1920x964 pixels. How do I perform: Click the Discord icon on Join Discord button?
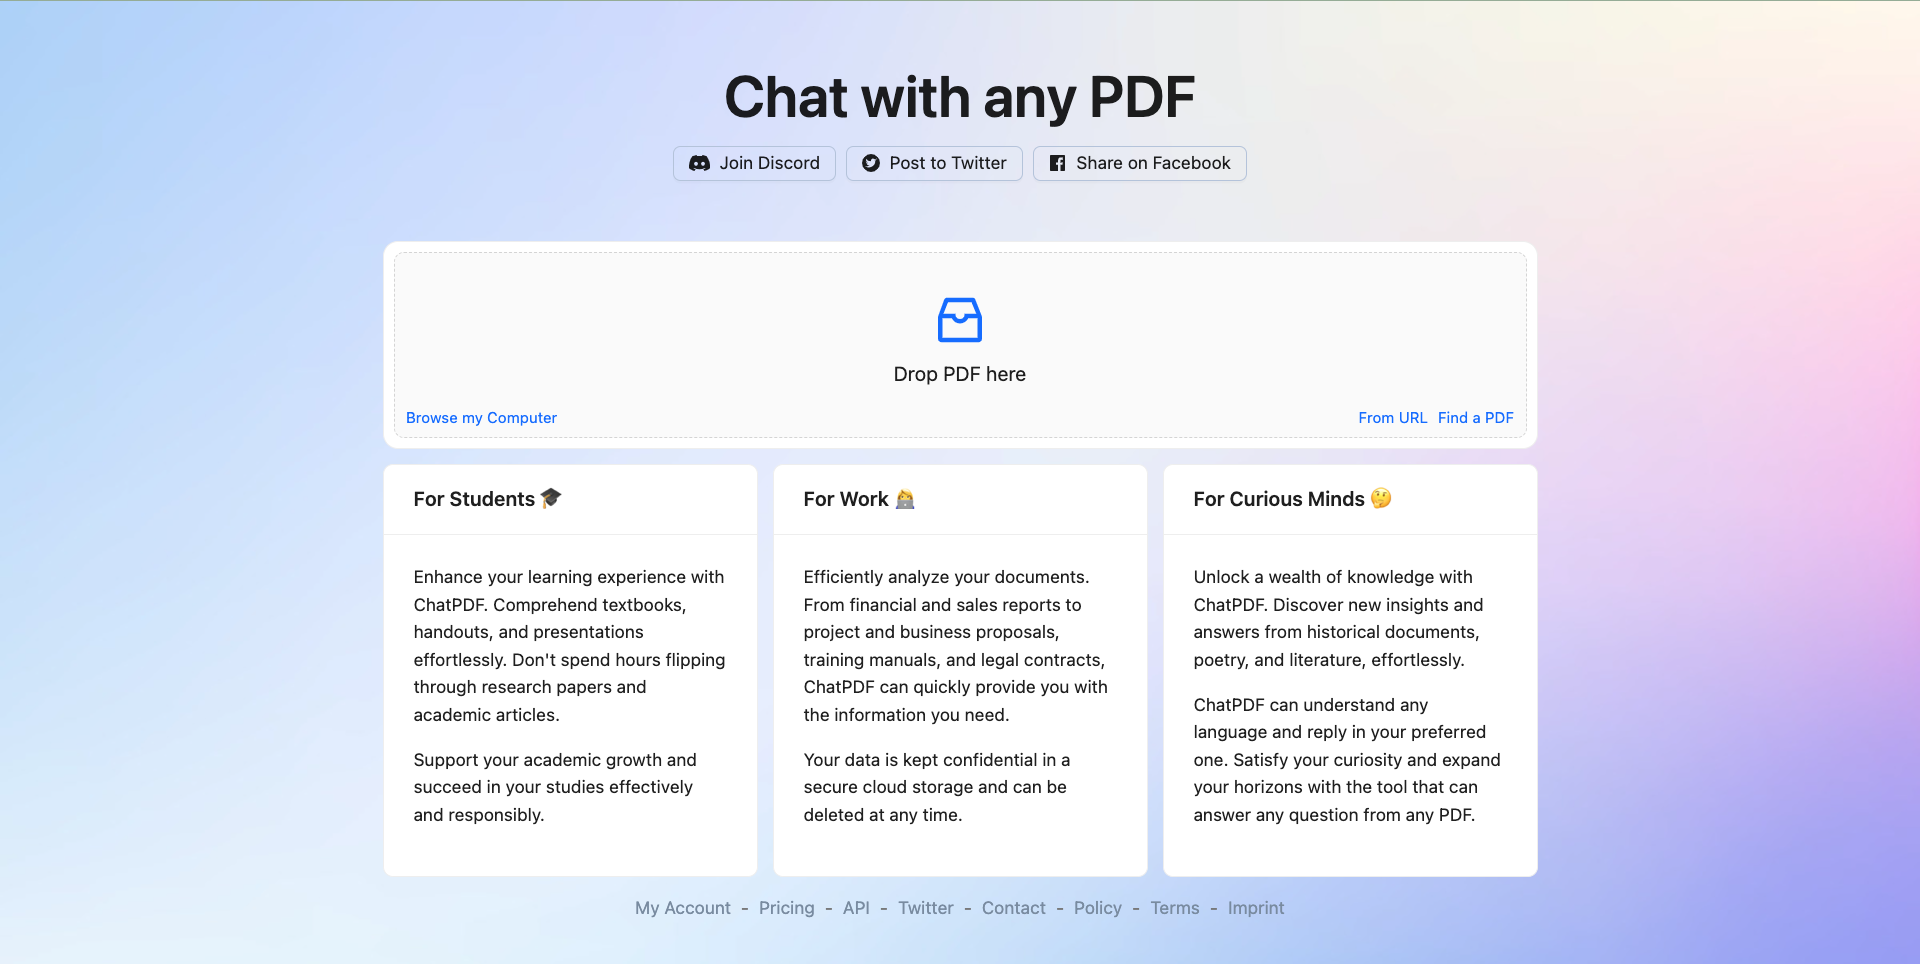pos(701,163)
